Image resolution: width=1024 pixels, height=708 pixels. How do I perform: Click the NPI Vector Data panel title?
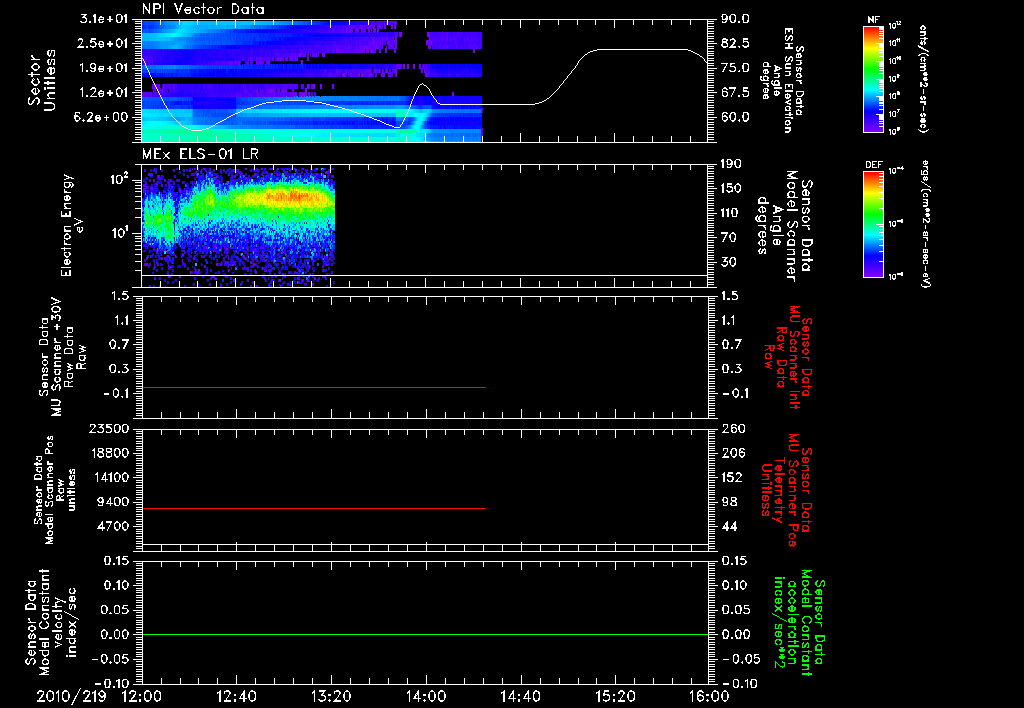pos(203,9)
